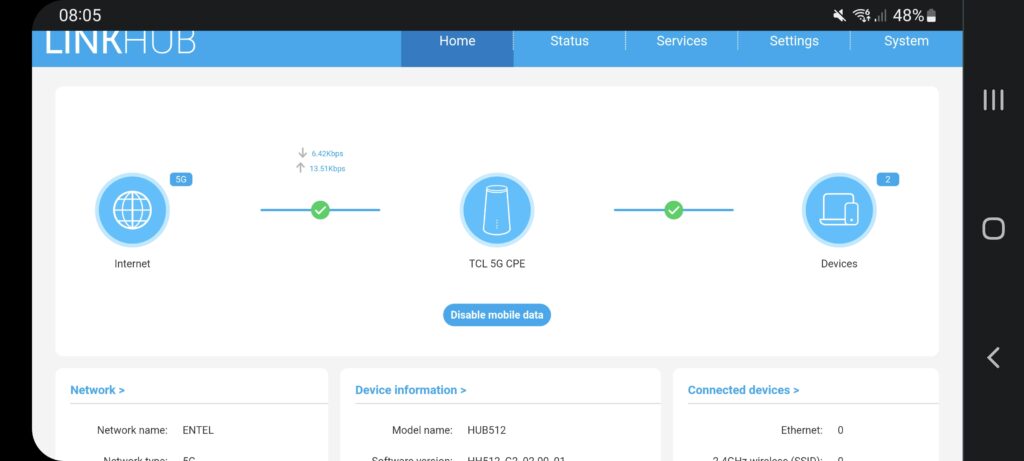This screenshot has height=461, width=1024.
Task: Disable mobile data
Action: 497,315
